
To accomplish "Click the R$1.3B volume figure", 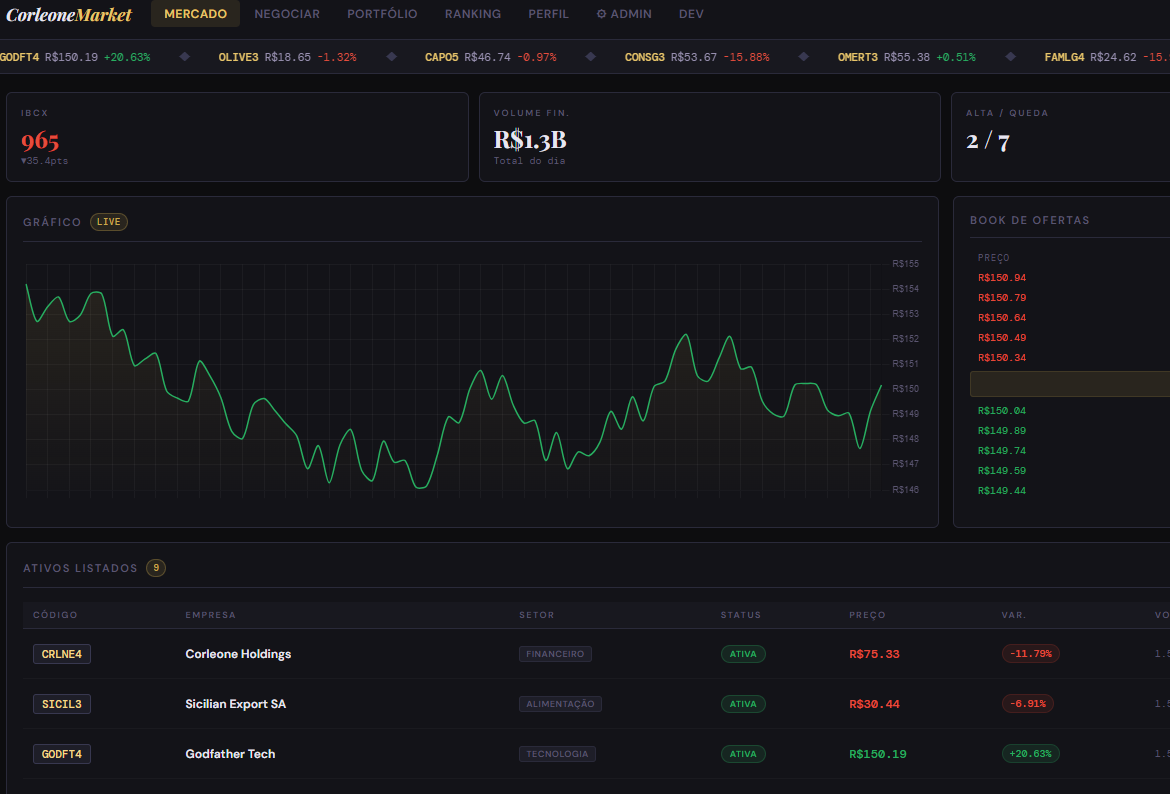I will [530, 140].
